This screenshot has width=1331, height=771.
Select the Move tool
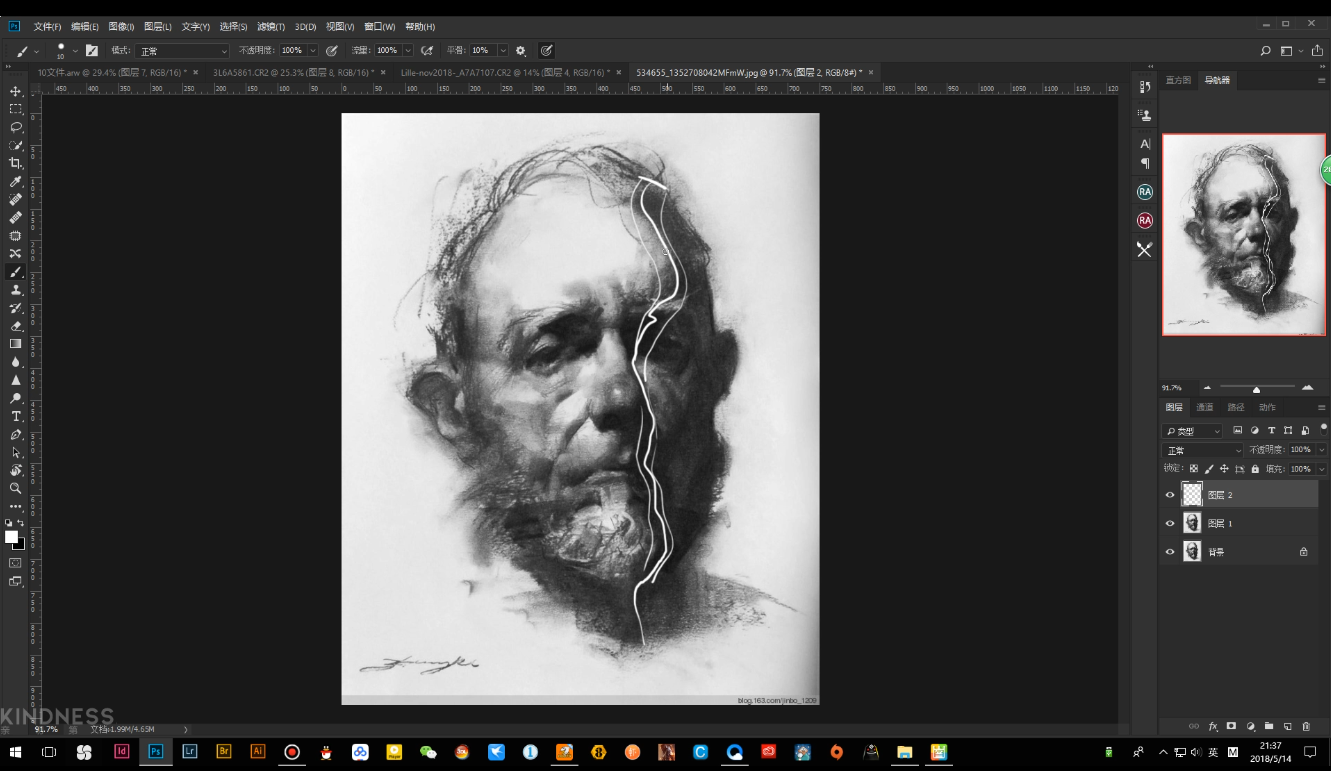tap(15, 91)
